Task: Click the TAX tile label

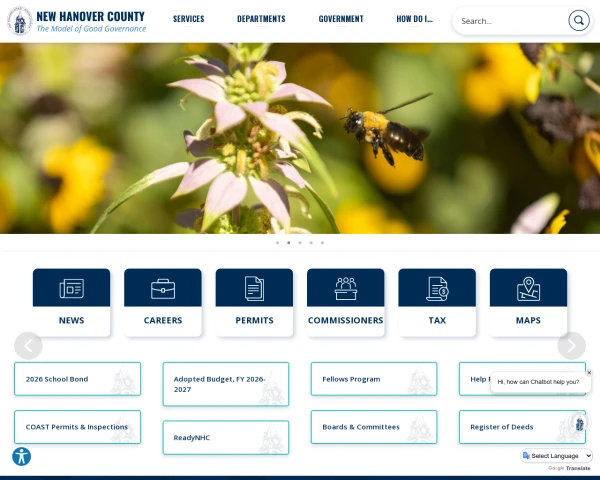Action: click(437, 320)
